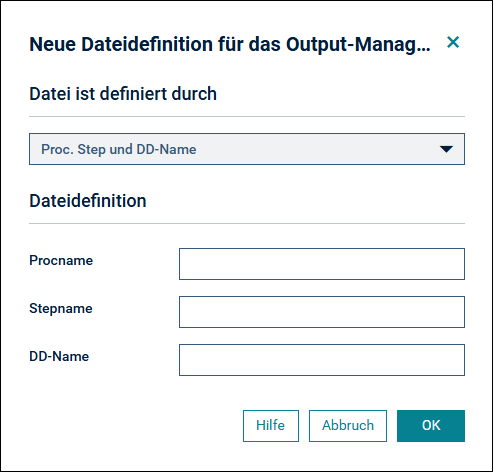Image resolution: width=494 pixels, height=472 pixels.
Task: Open the 'Proc. Step und DD-Name' dropdown
Action: pyautogui.click(x=247, y=149)
